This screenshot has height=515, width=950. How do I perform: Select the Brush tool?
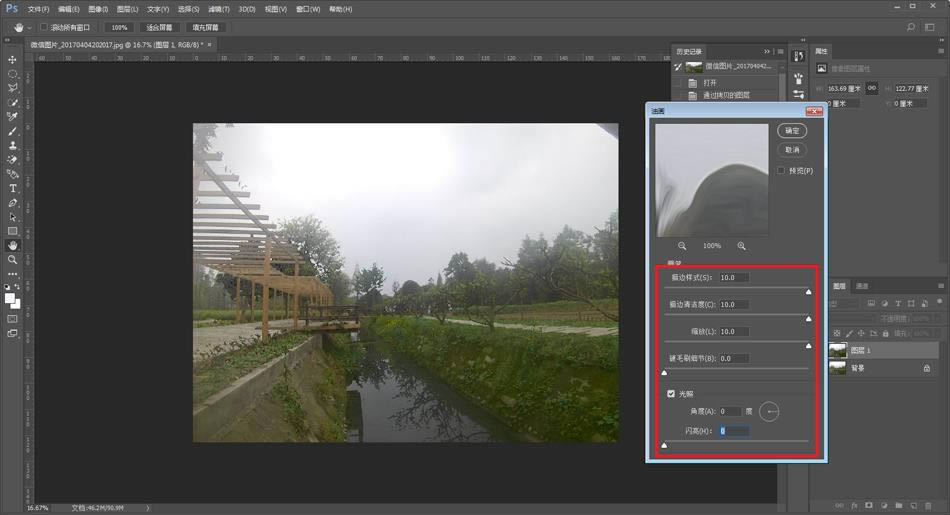(x=13, y=131)
